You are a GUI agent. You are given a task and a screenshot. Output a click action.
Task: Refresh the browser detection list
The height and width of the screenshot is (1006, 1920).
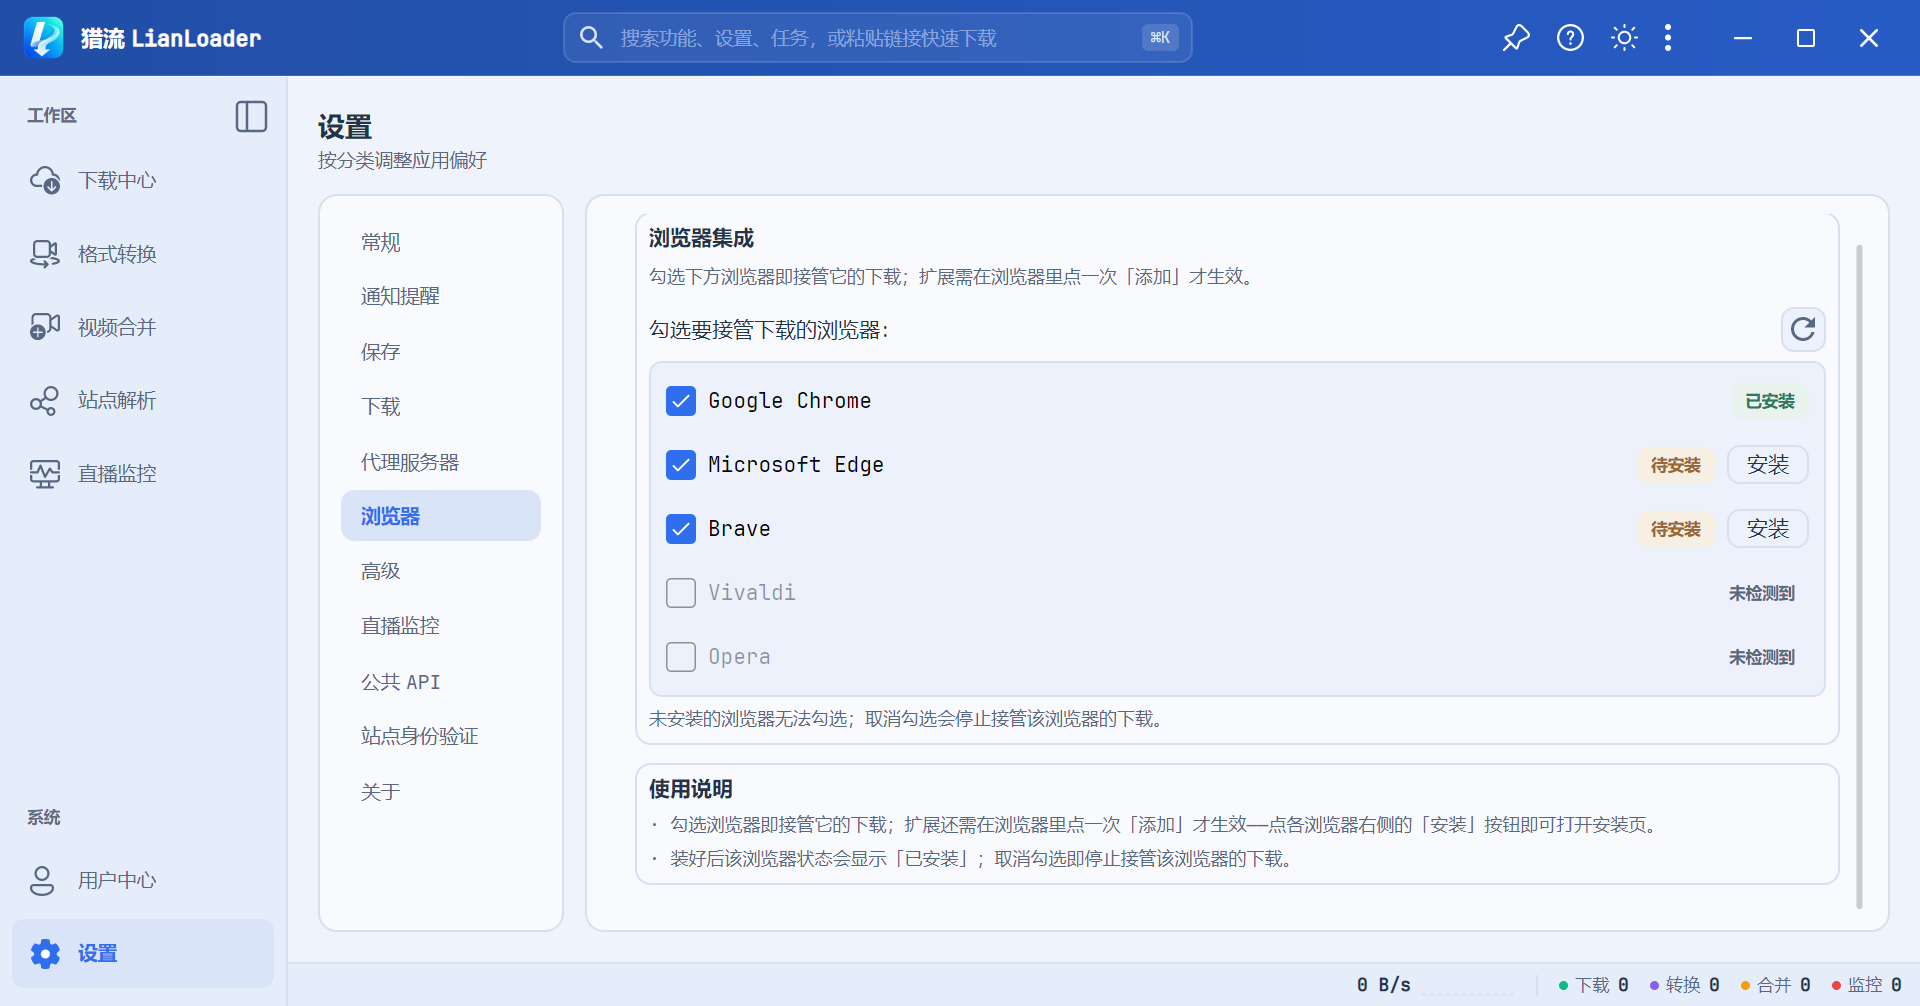coord(1803,329)
